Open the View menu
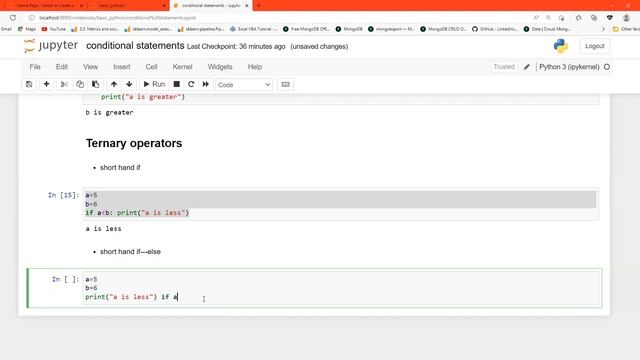This screenshot has width=640, height=360. [x=91, y=67]
